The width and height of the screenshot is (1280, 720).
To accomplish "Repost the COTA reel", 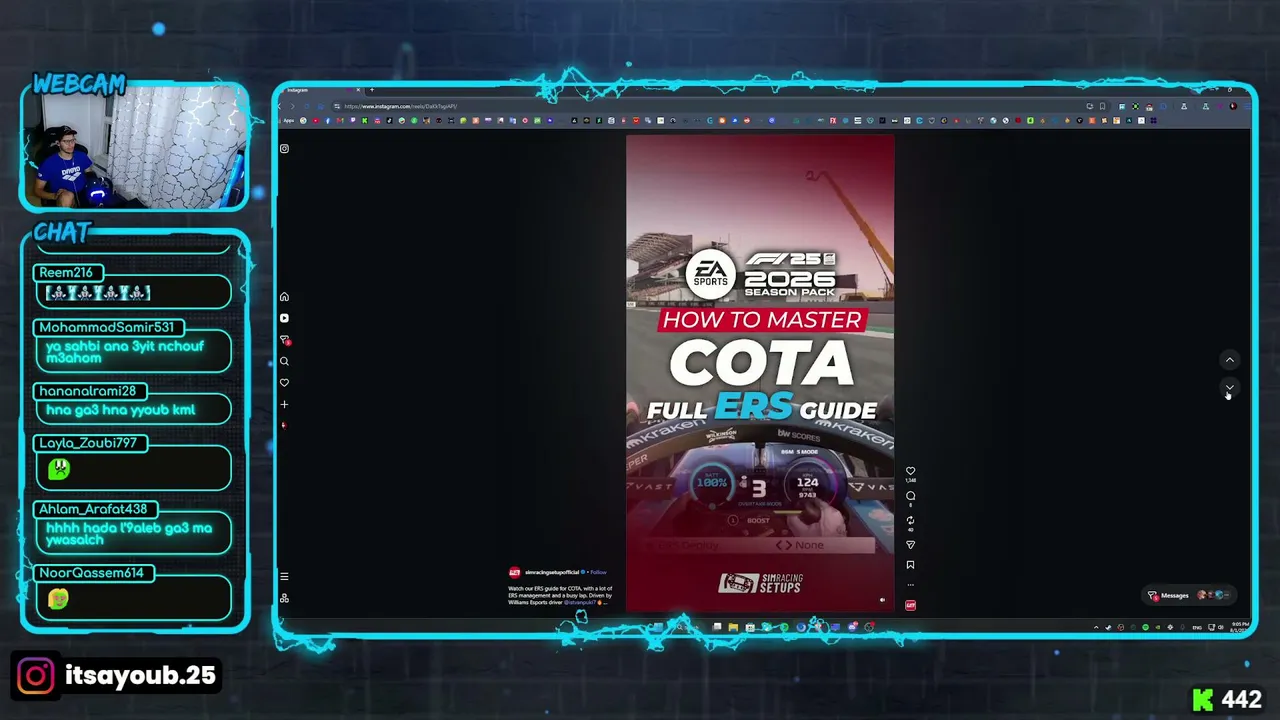I will 910,521.
